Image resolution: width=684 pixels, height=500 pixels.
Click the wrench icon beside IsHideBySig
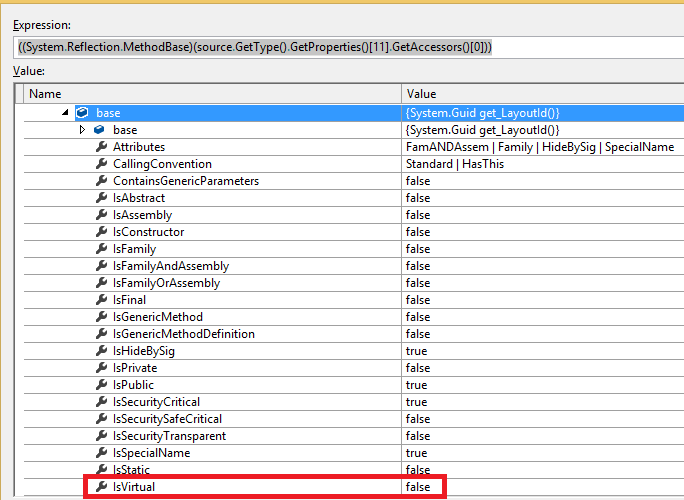pos(101,351)
